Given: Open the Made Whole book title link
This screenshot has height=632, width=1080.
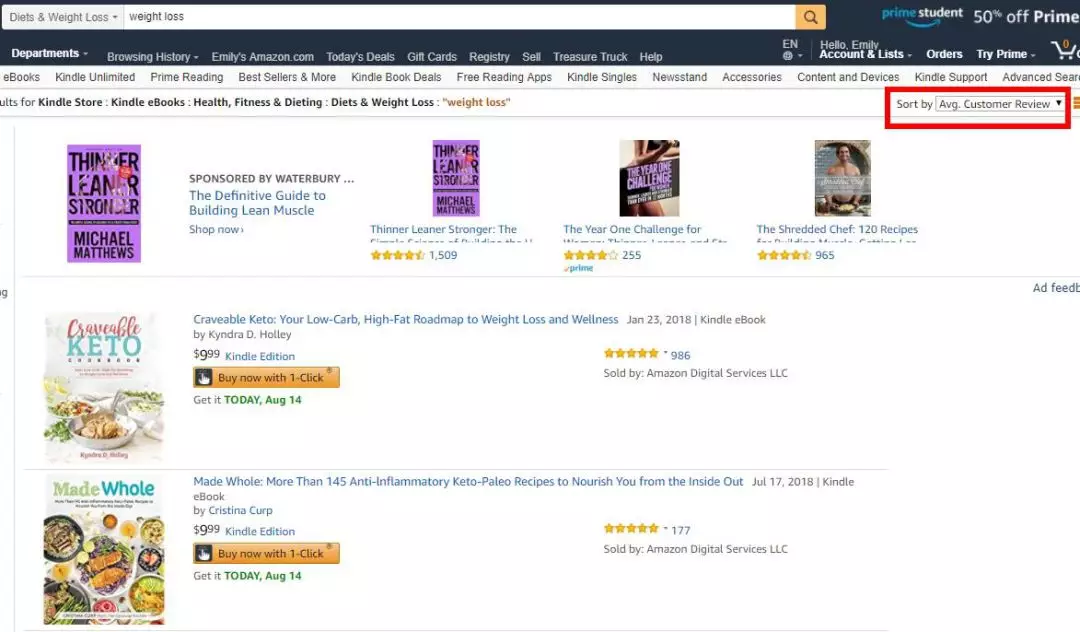Looking at the screenshot, I should click(x=468, y=482).
